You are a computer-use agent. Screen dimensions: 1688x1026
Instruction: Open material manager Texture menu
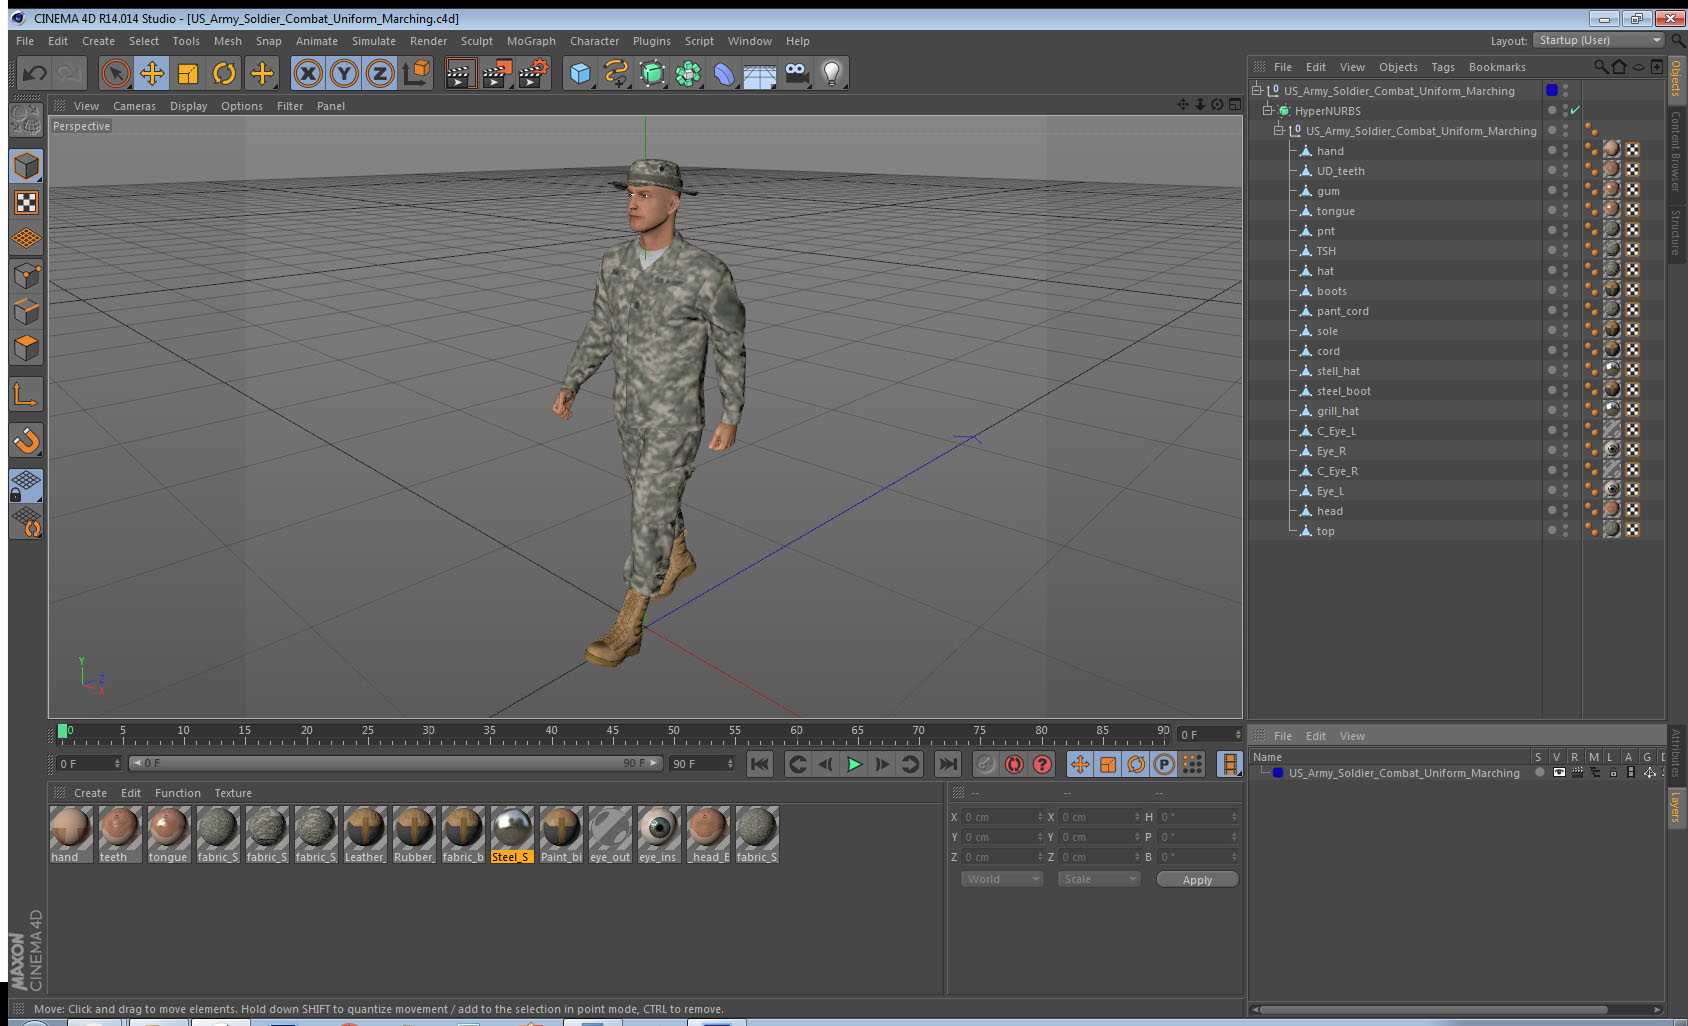[233, 793]
